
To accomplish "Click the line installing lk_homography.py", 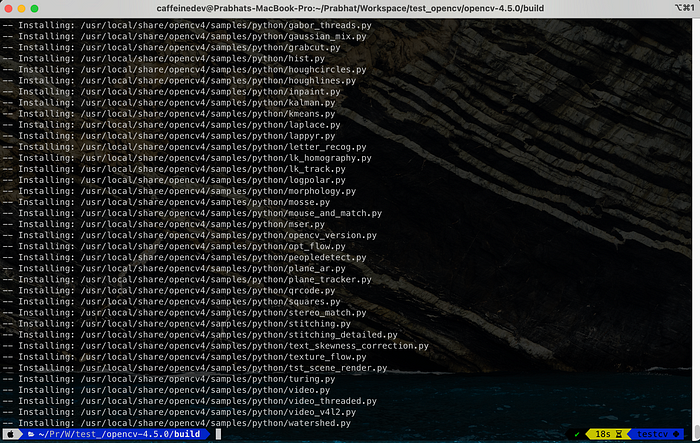I will point(187,158).
